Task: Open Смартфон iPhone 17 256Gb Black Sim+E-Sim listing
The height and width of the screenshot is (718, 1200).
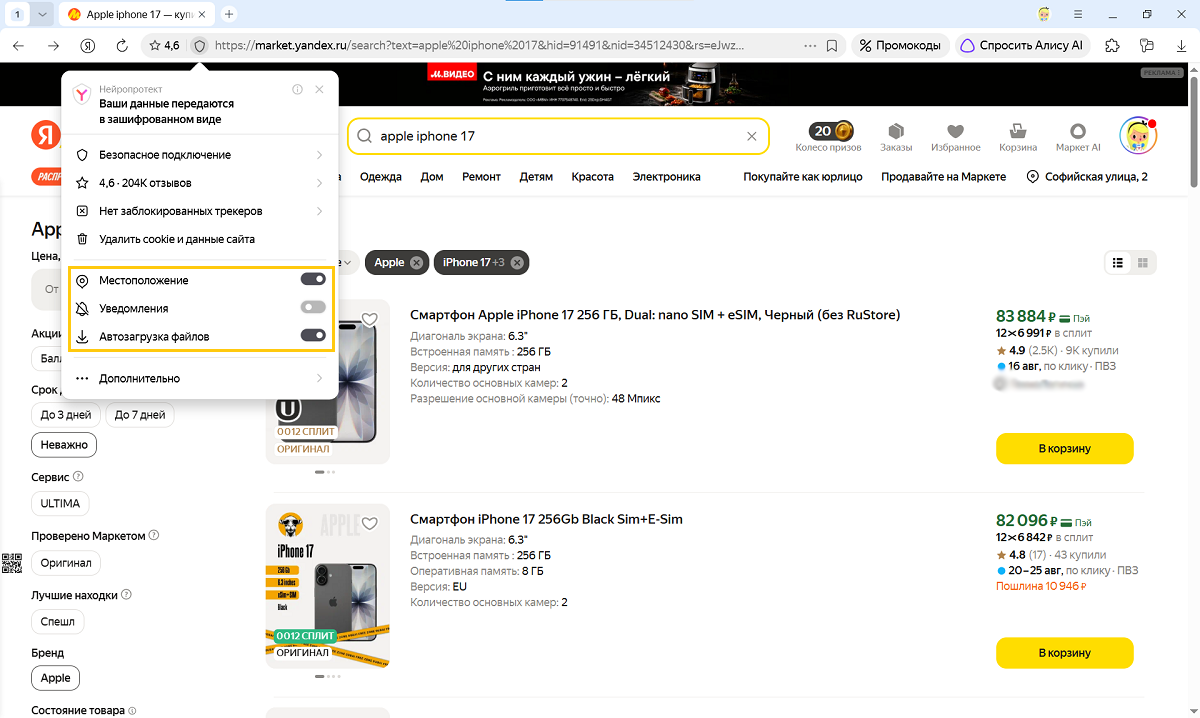Action: coord(546,519)
